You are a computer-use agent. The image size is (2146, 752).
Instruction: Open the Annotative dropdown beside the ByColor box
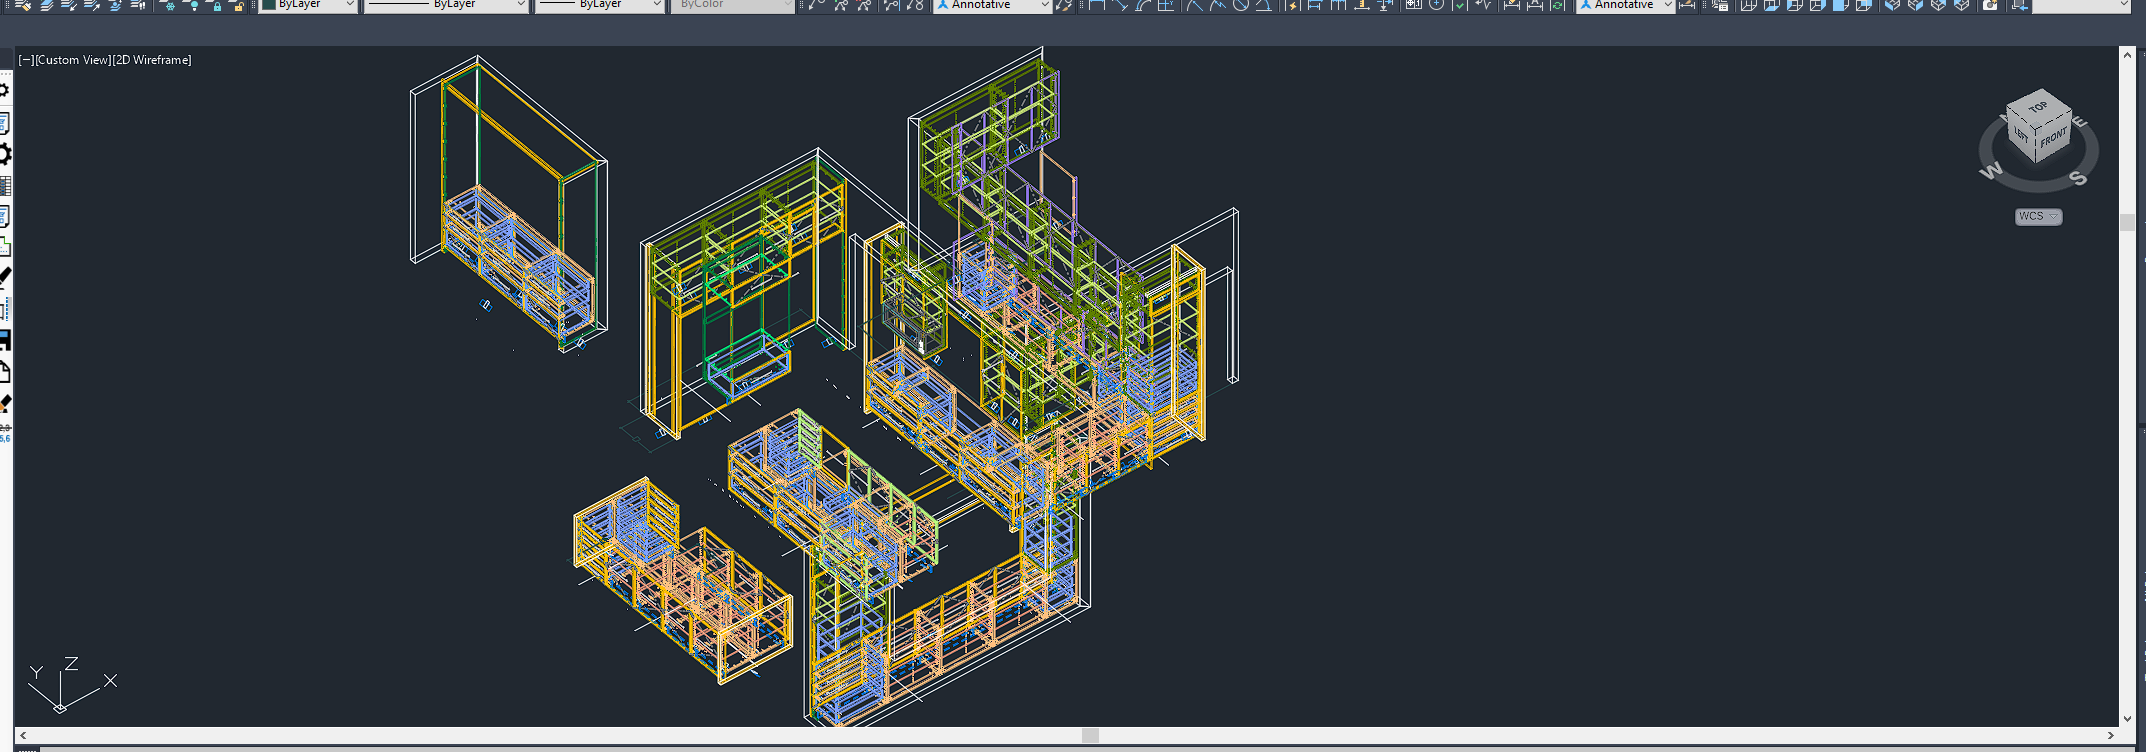(992, 5)
